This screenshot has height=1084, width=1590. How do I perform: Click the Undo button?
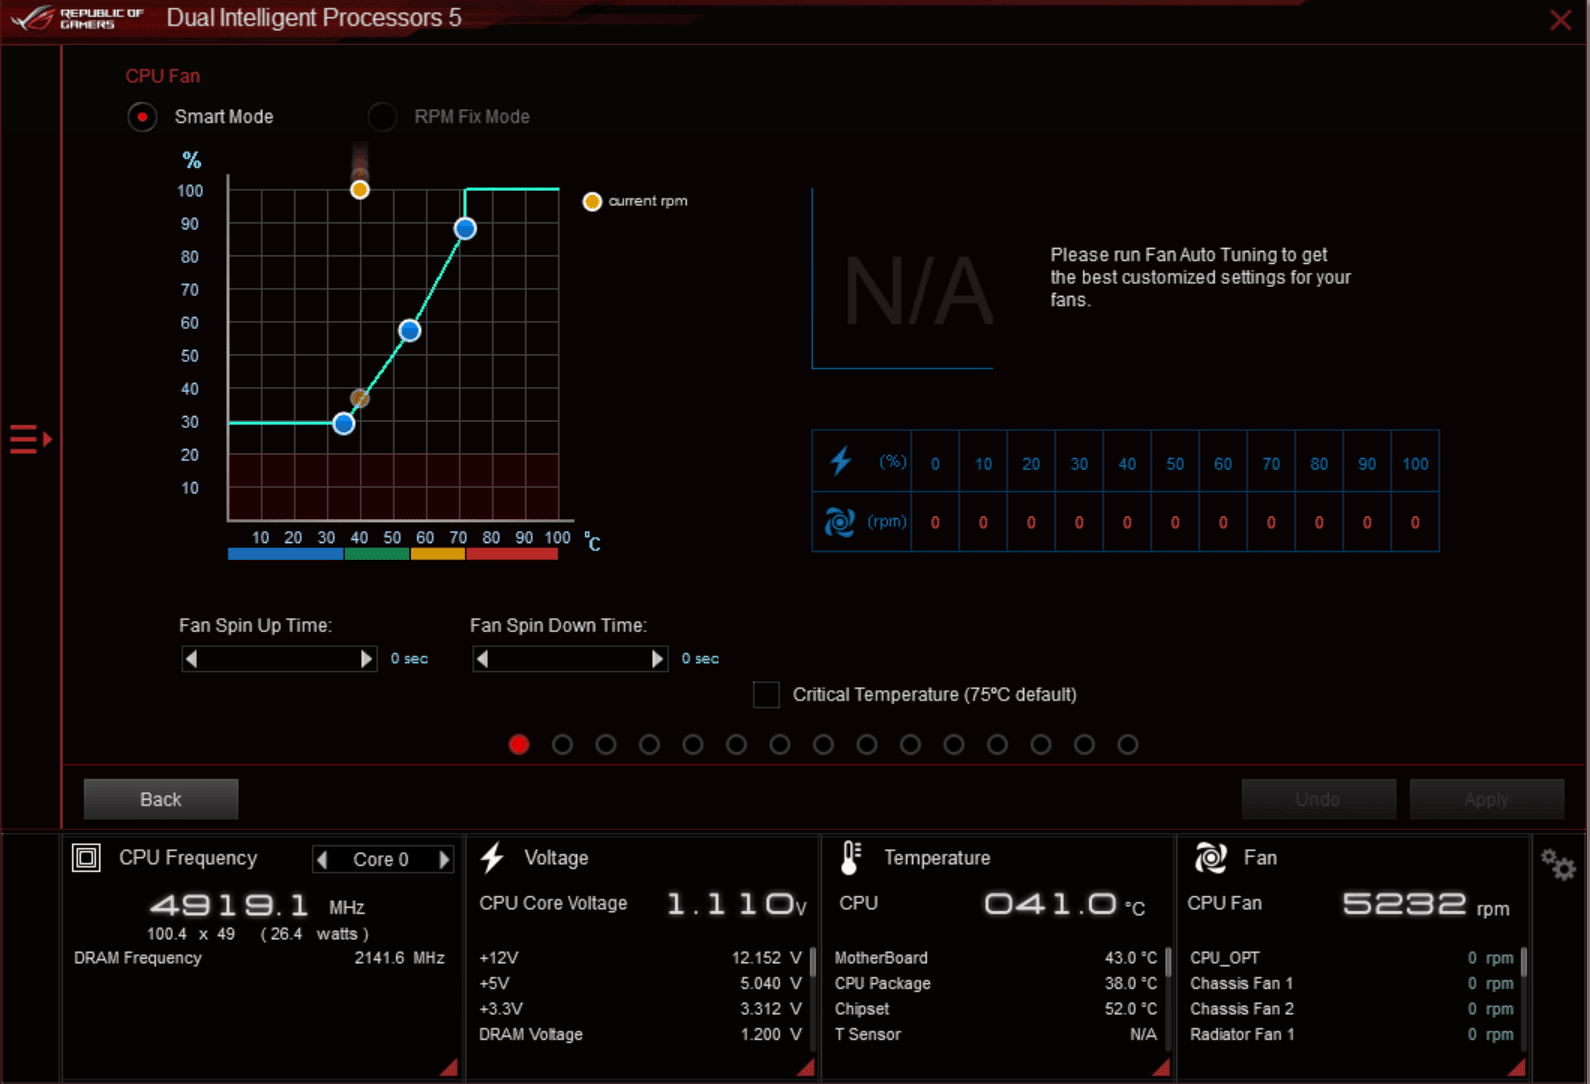(x=1318, y=800)
